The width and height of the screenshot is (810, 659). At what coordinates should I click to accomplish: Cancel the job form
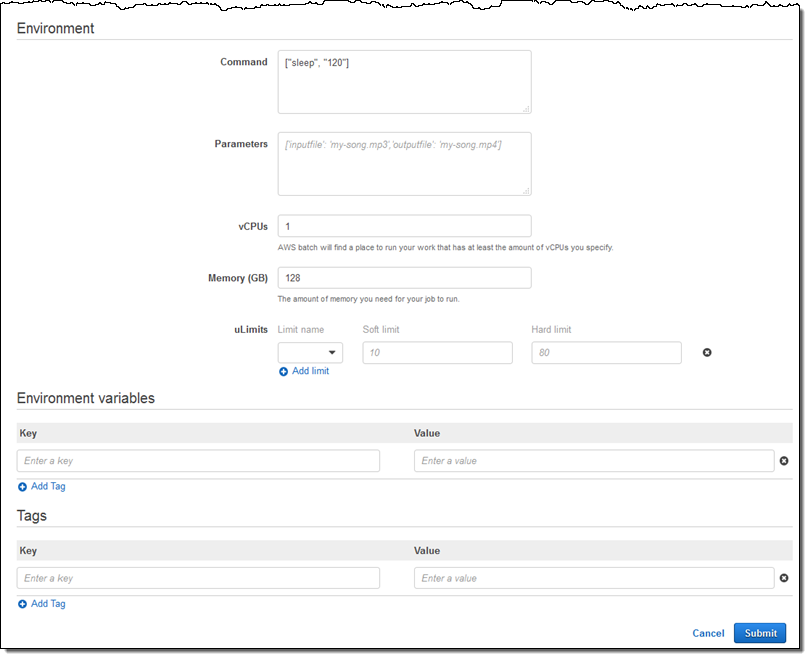click(x=708, y=633)
